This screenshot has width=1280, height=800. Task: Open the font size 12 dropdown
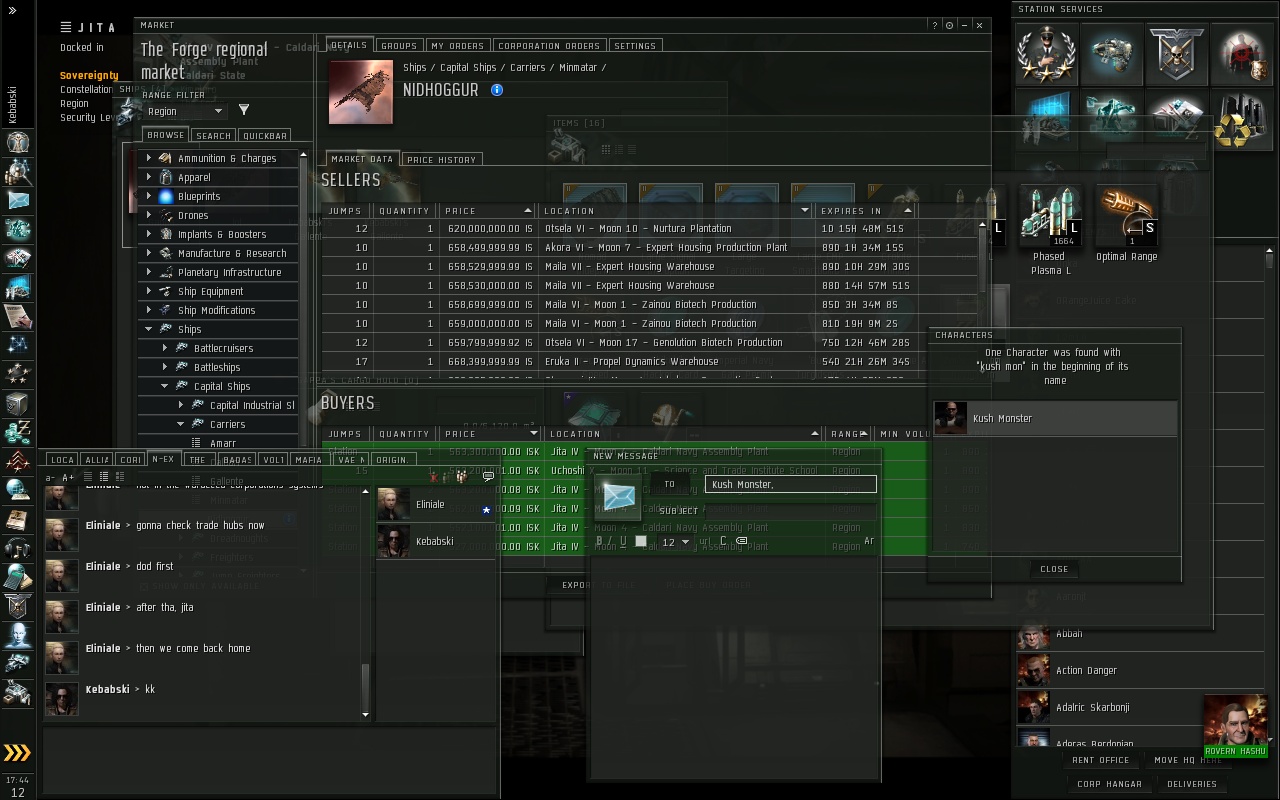click(x=675, y=542)
